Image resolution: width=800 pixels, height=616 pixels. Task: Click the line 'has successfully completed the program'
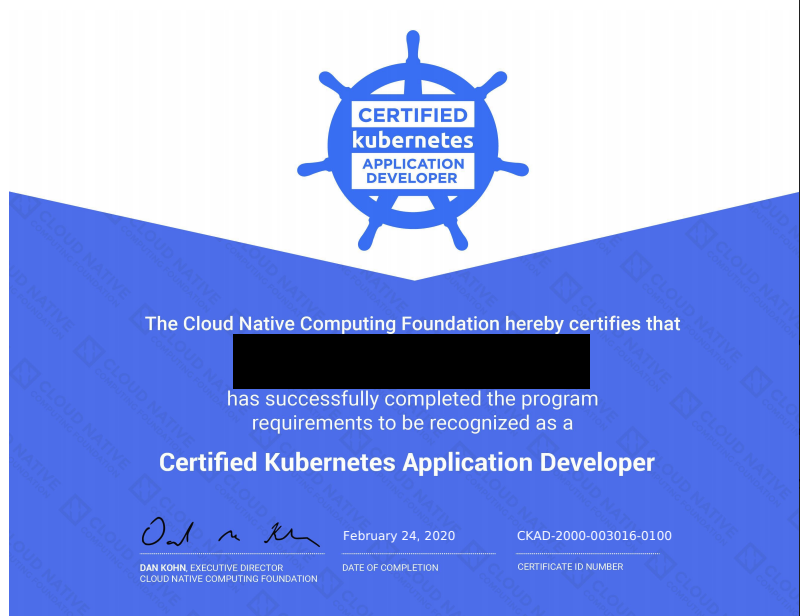(413, 399)
